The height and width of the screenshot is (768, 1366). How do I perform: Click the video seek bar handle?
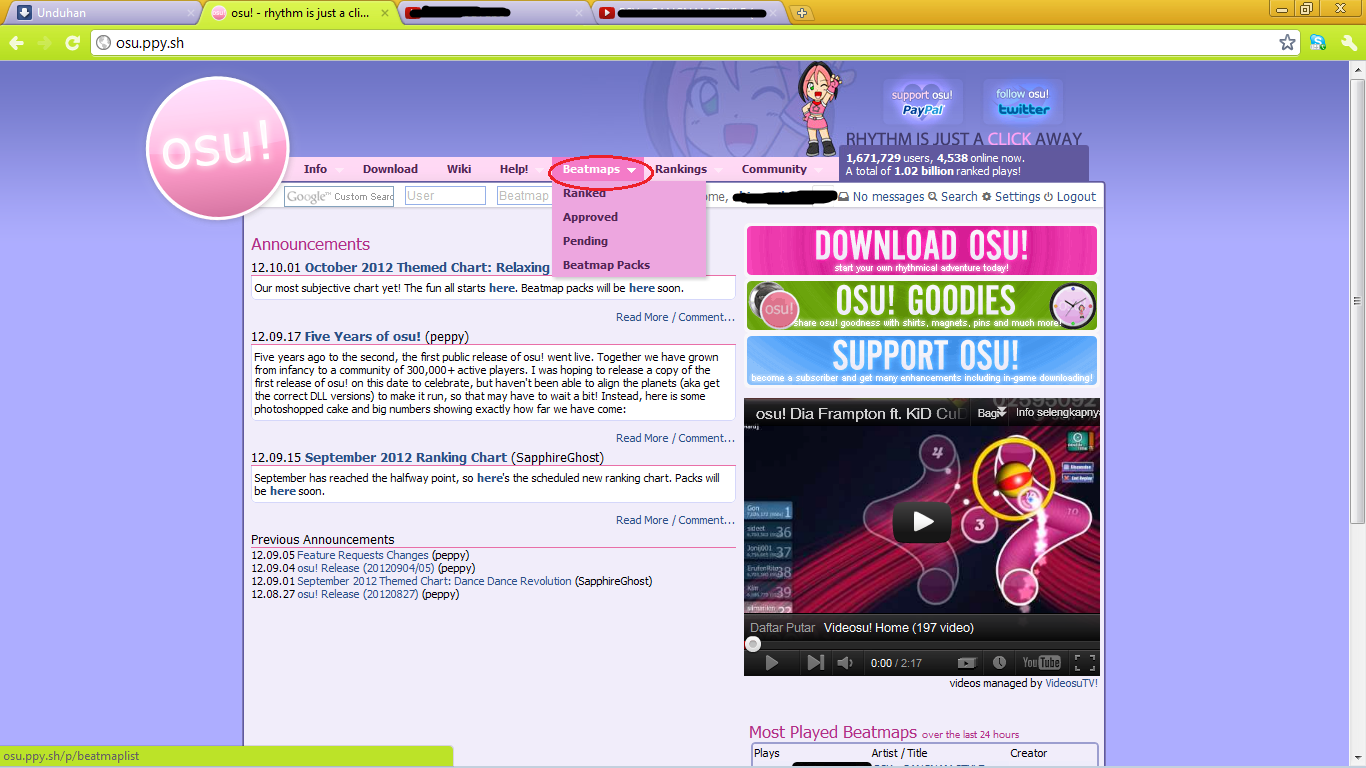tap(752, 644)
